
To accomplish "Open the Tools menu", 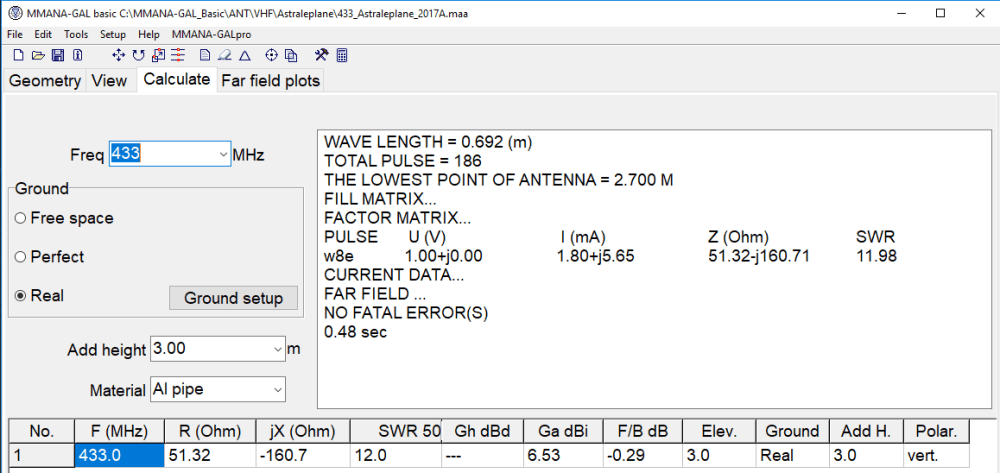I will click(x=76, y=34).
